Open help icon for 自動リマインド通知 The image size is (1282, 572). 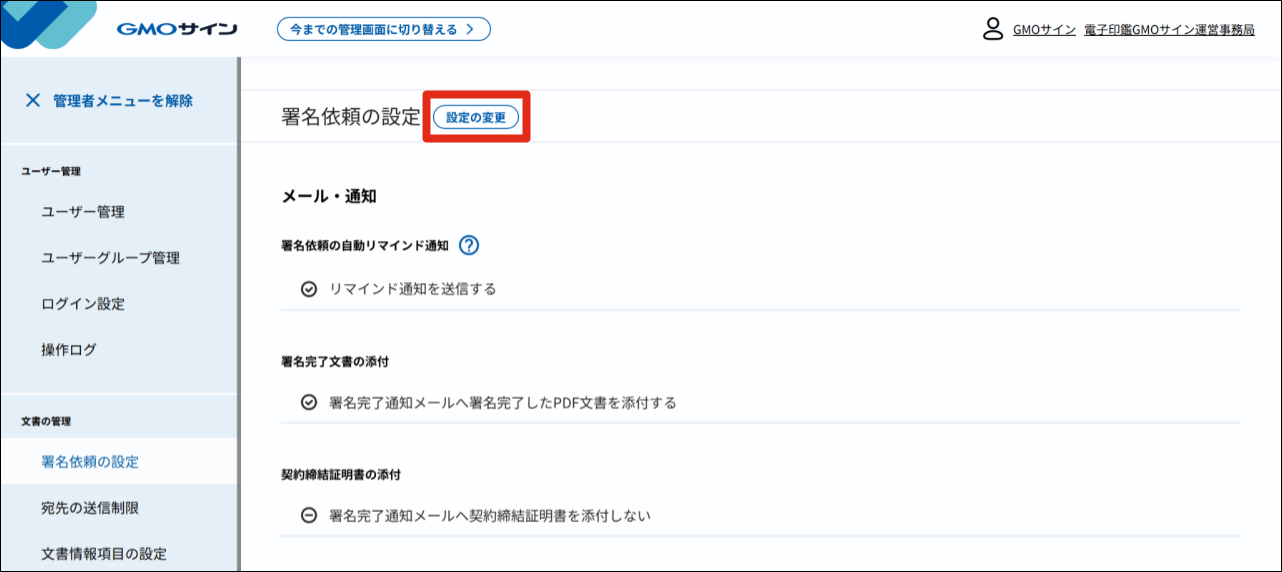click(x=469, y=245)
